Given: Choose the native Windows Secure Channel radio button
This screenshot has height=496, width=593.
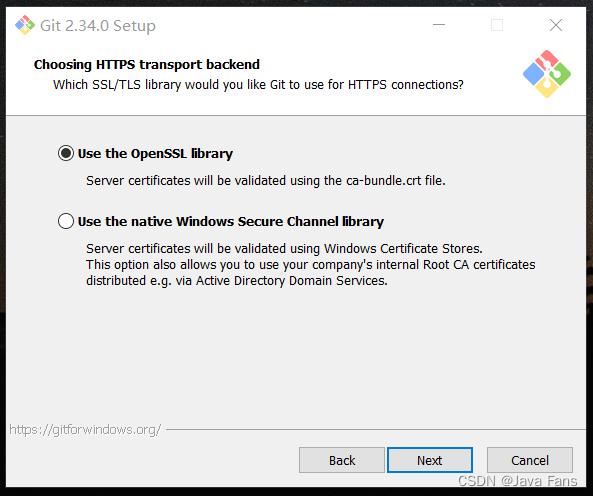Looking at the screenshot, I should coord(66,221).
